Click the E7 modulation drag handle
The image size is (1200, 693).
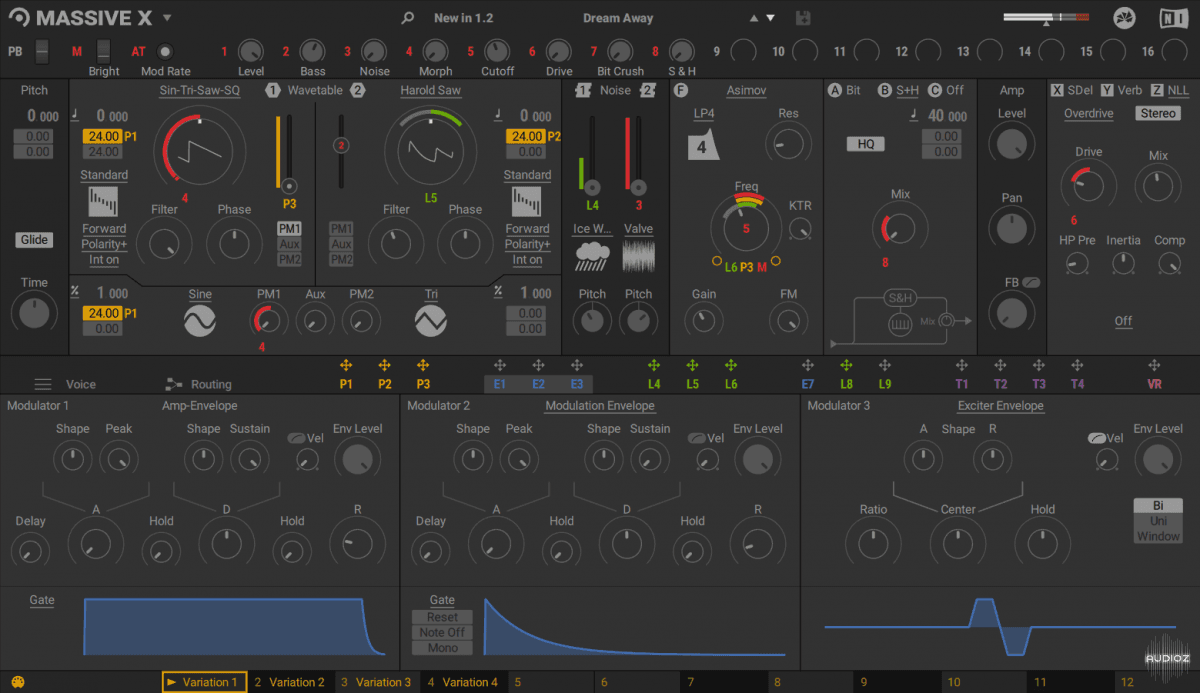pyautogui.click(x=808, y=366)
